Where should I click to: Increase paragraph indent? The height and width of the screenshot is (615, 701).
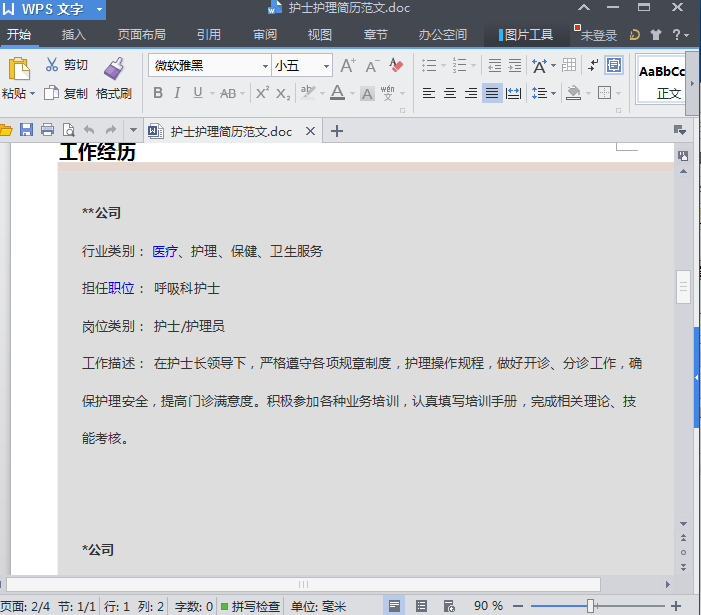click(x=515, y=66)
